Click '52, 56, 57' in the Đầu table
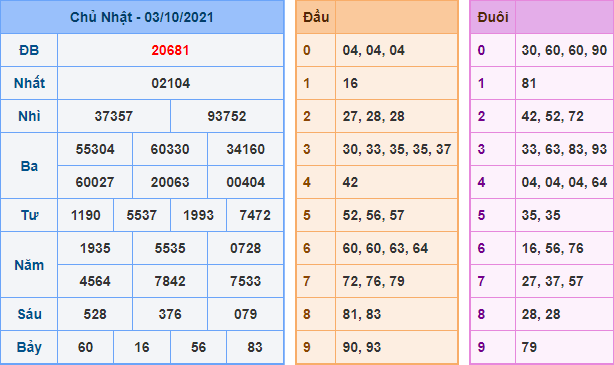The image size is (614, 365). (374, 215)
